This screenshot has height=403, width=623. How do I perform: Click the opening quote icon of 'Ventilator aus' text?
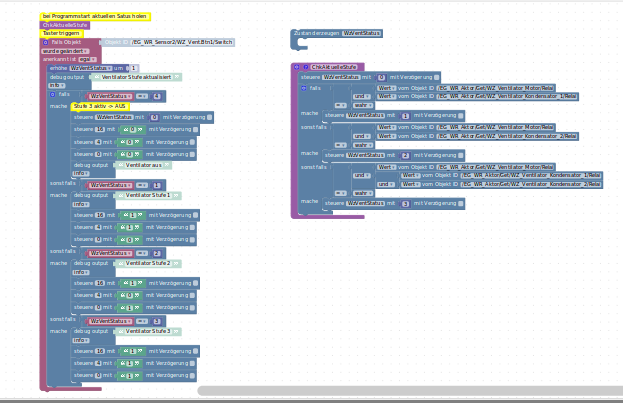[x=122, y=165]
